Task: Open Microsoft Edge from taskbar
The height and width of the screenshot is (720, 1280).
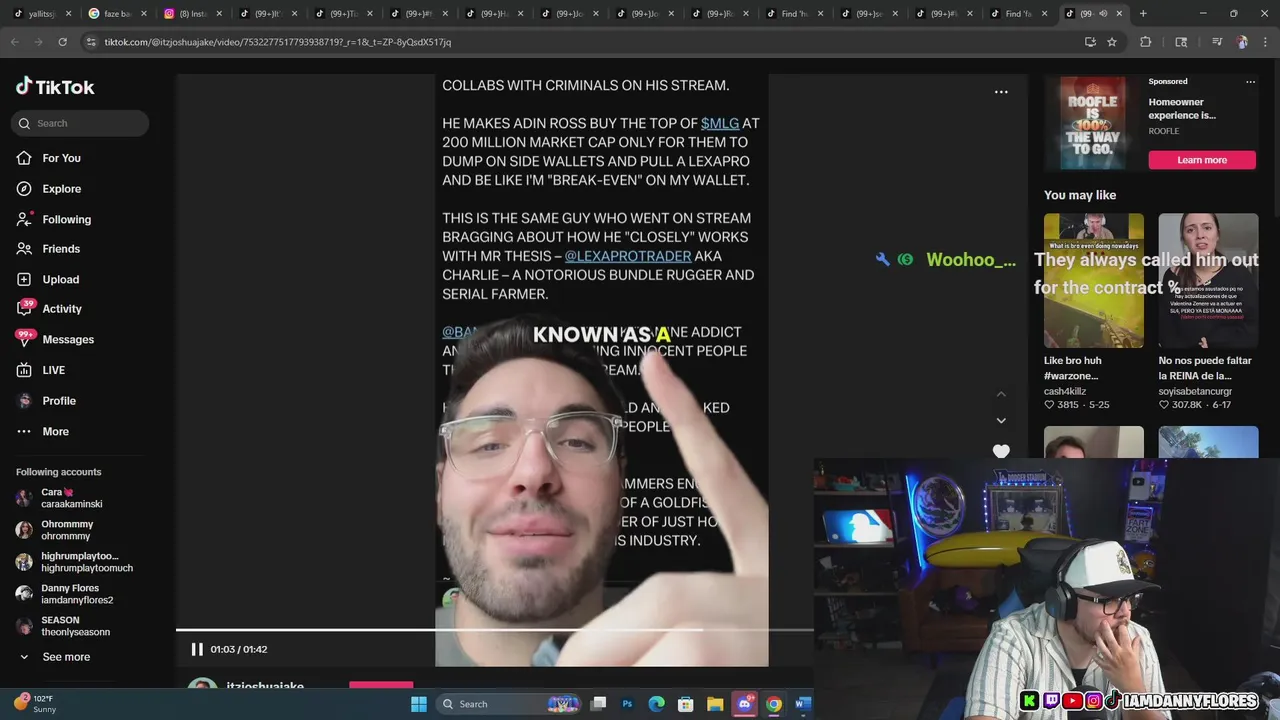Action: click(x=656, y=704)
